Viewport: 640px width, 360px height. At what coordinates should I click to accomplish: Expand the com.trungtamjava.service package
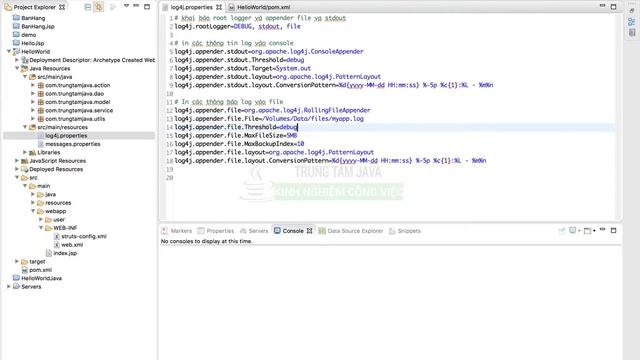coord(33,110)
